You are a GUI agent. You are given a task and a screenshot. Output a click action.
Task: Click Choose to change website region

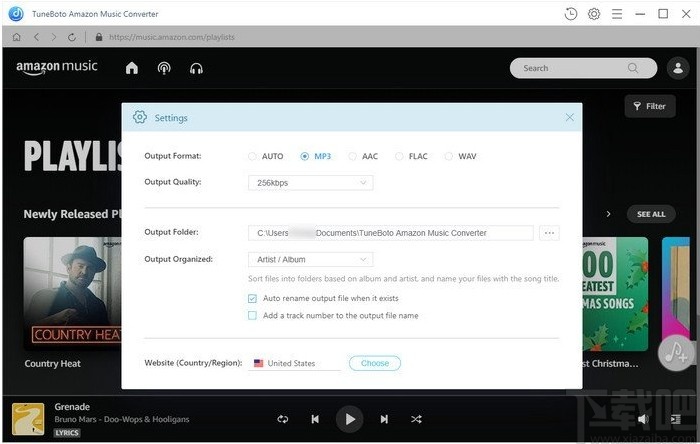click(x=375, y=363)
